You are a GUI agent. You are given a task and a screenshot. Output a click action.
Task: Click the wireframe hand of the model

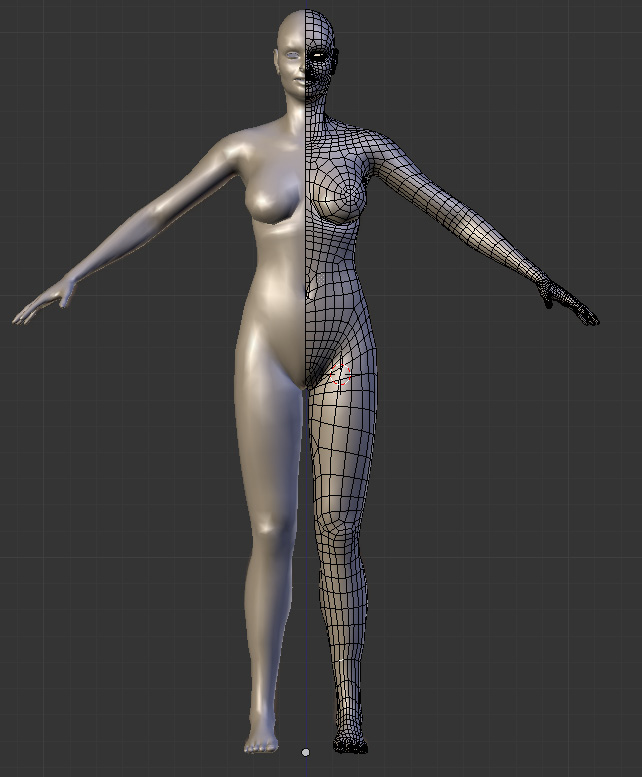569,302
